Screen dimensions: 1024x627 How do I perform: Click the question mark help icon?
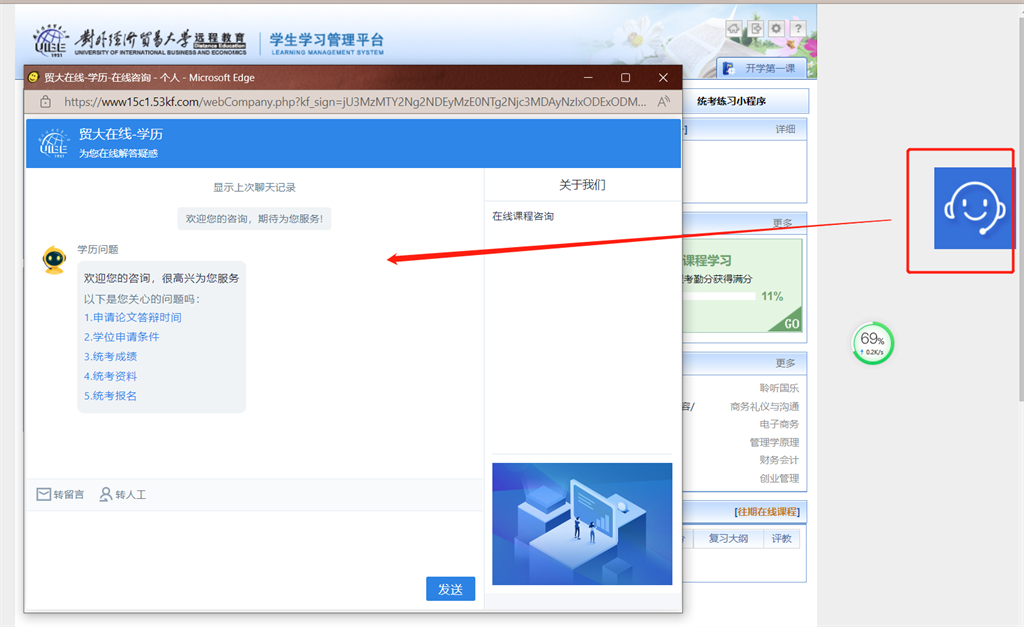[798, 29]
